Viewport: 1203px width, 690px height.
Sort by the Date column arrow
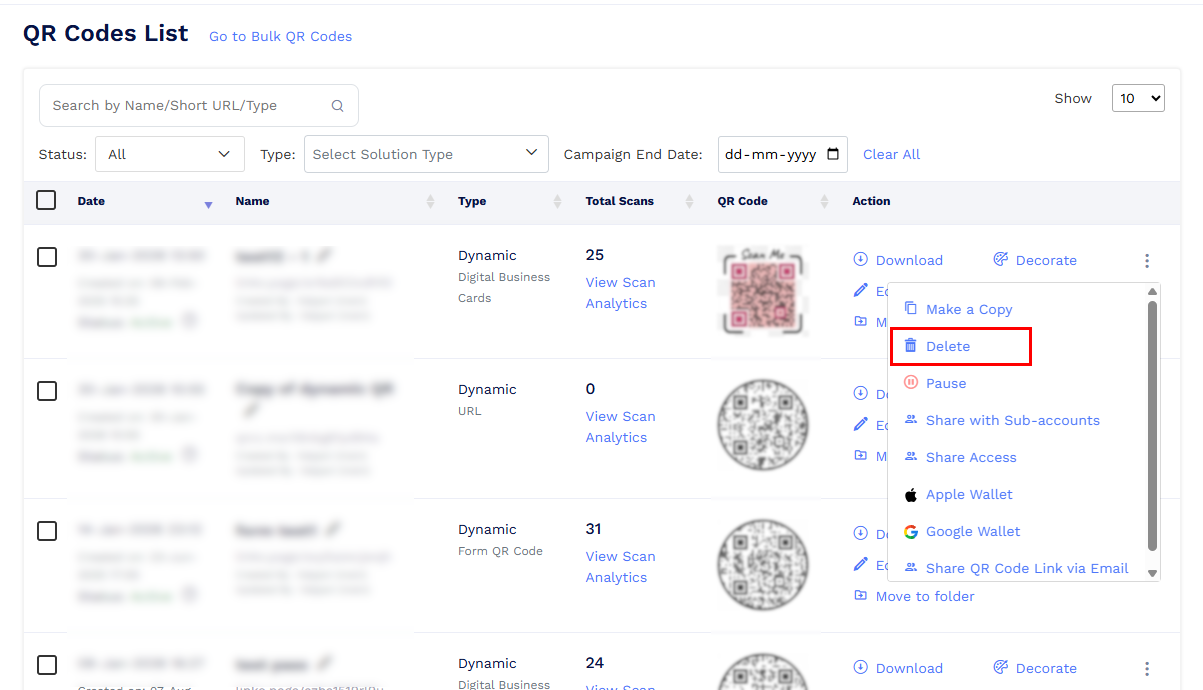(x=208, y=203)
